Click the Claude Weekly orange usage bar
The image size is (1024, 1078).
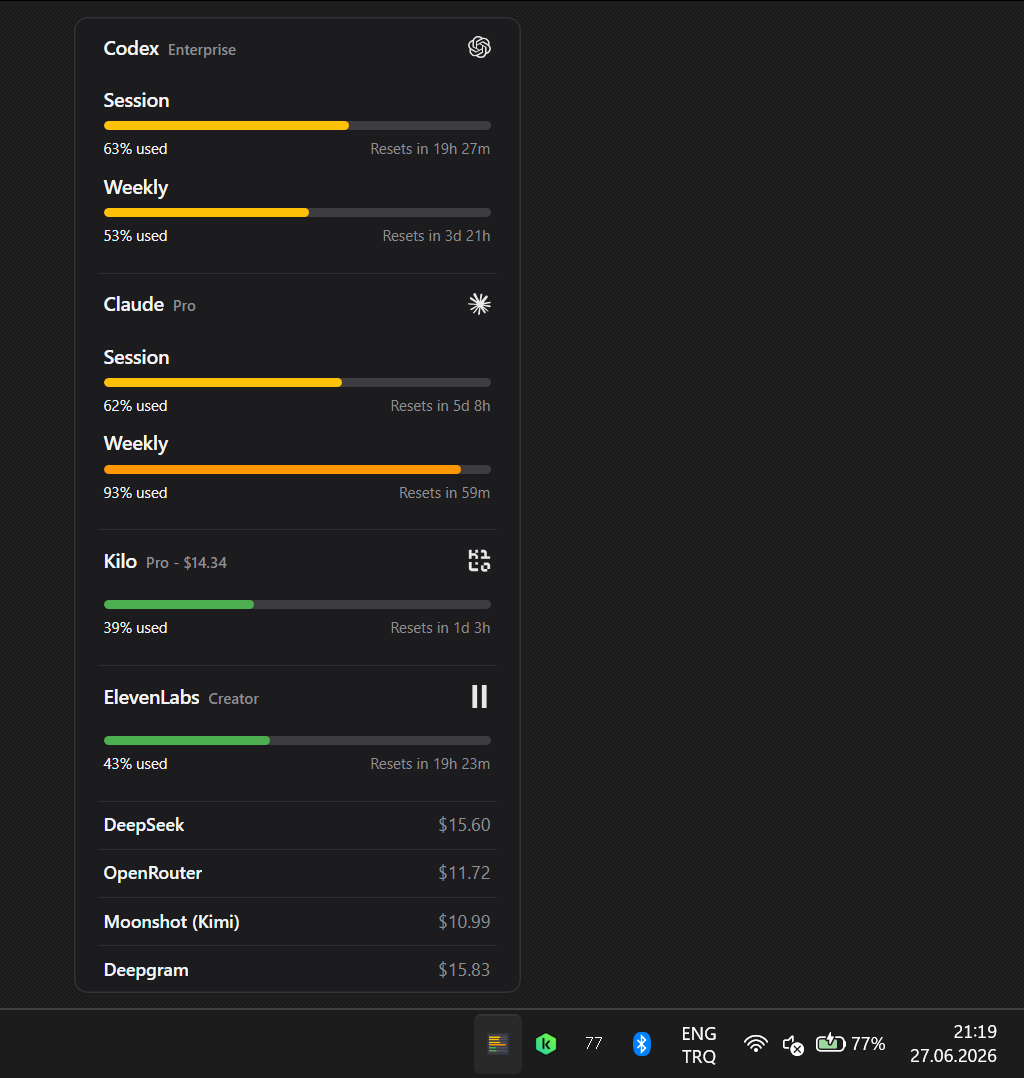[x=297, y=470]
